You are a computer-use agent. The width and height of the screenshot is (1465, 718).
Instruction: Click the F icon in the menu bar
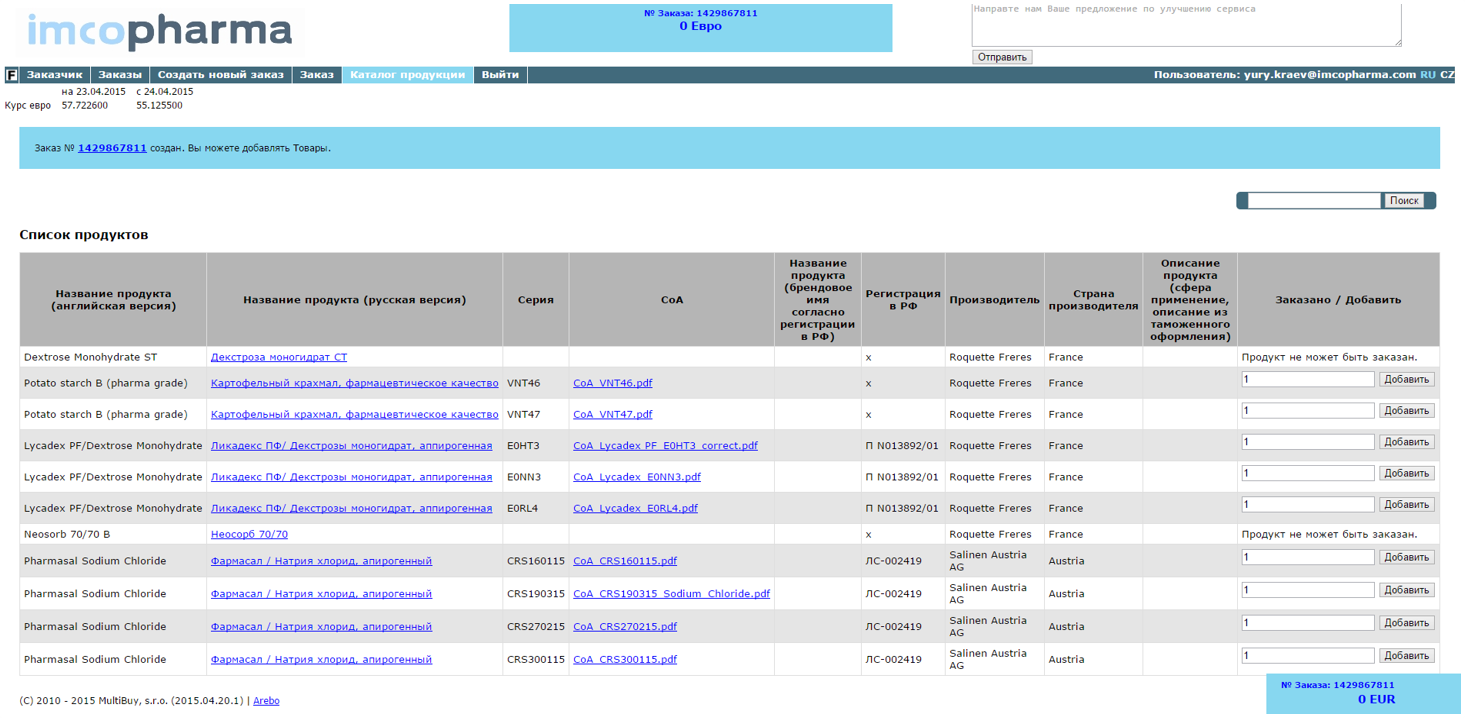coord(12,75)
